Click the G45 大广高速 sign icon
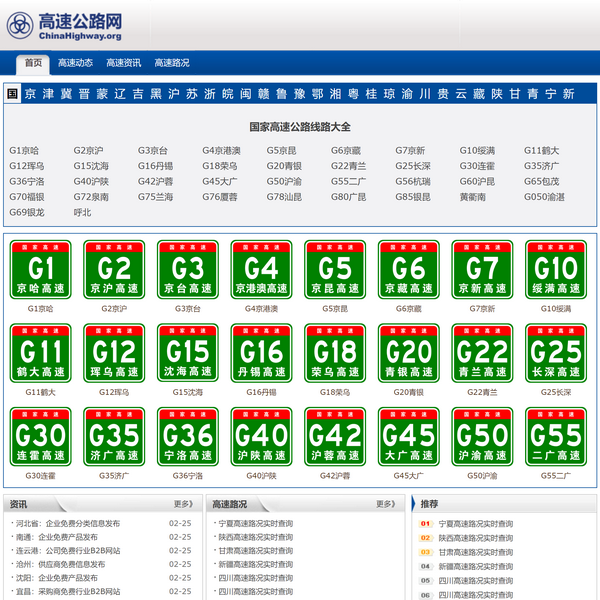The height and width of the screenshot is (600, 600). coord(408,437)
